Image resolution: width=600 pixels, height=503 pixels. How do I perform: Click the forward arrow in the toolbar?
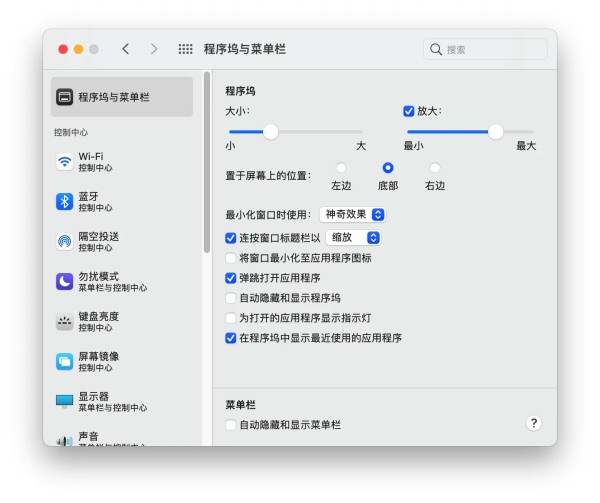point(154,49)
